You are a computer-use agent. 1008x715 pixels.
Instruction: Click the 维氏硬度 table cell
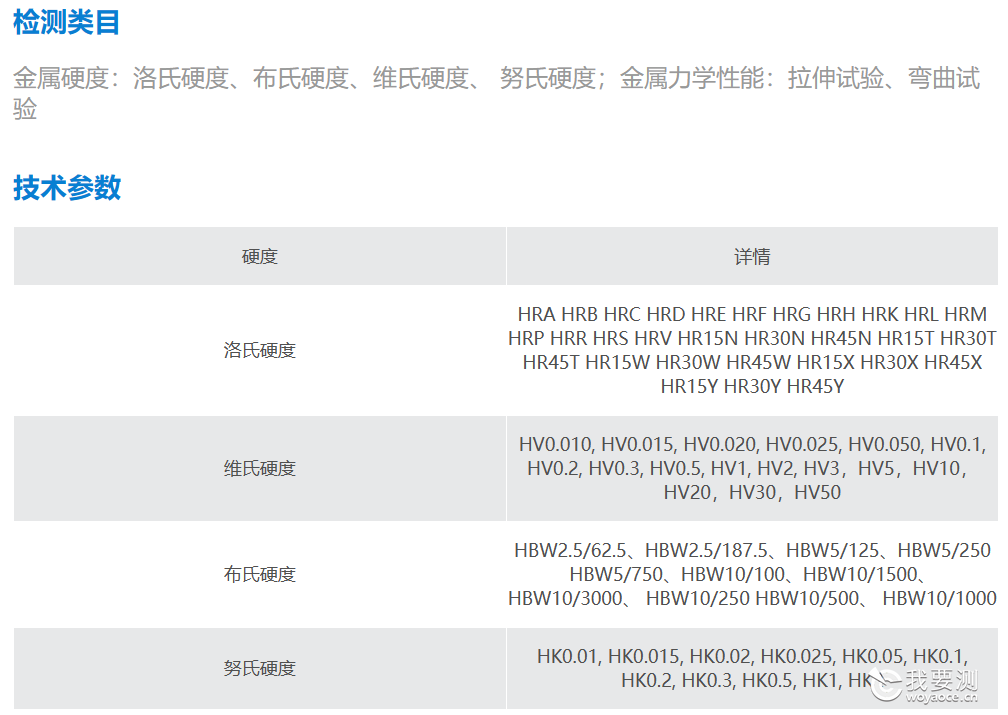click(x=260, y=469)
